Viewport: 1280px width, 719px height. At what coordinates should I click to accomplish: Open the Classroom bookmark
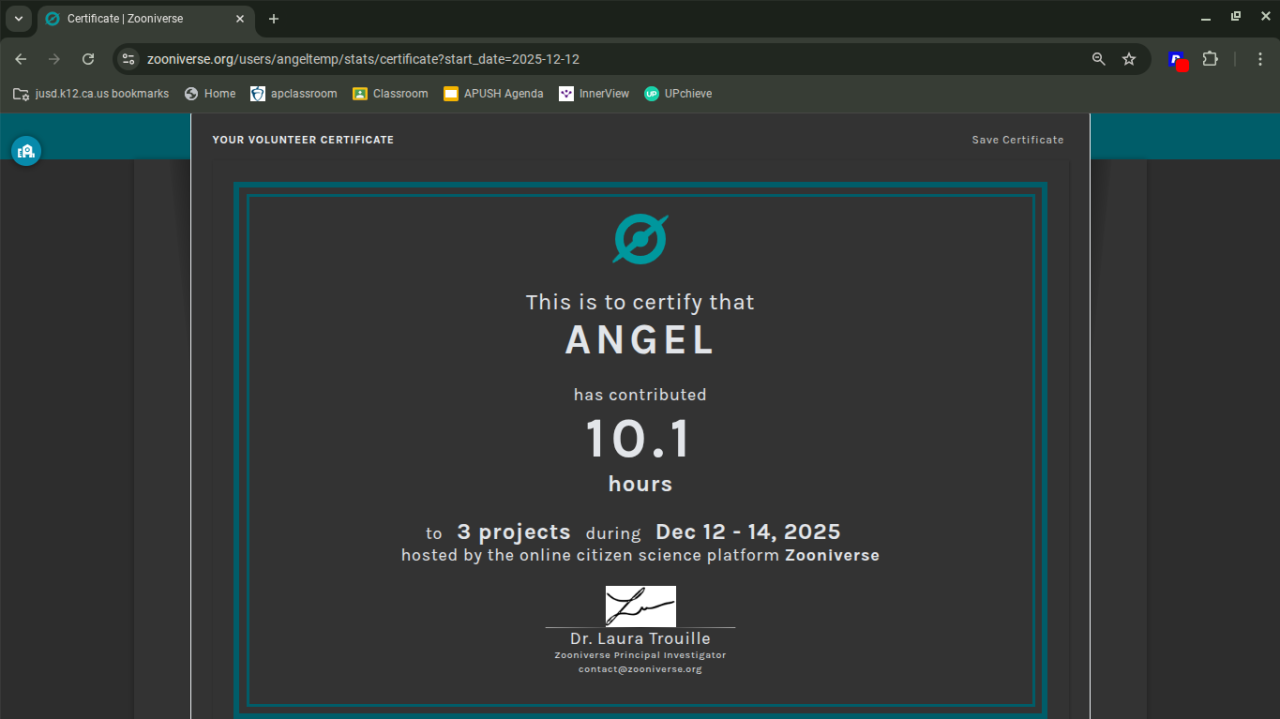[x=390, y=93]
